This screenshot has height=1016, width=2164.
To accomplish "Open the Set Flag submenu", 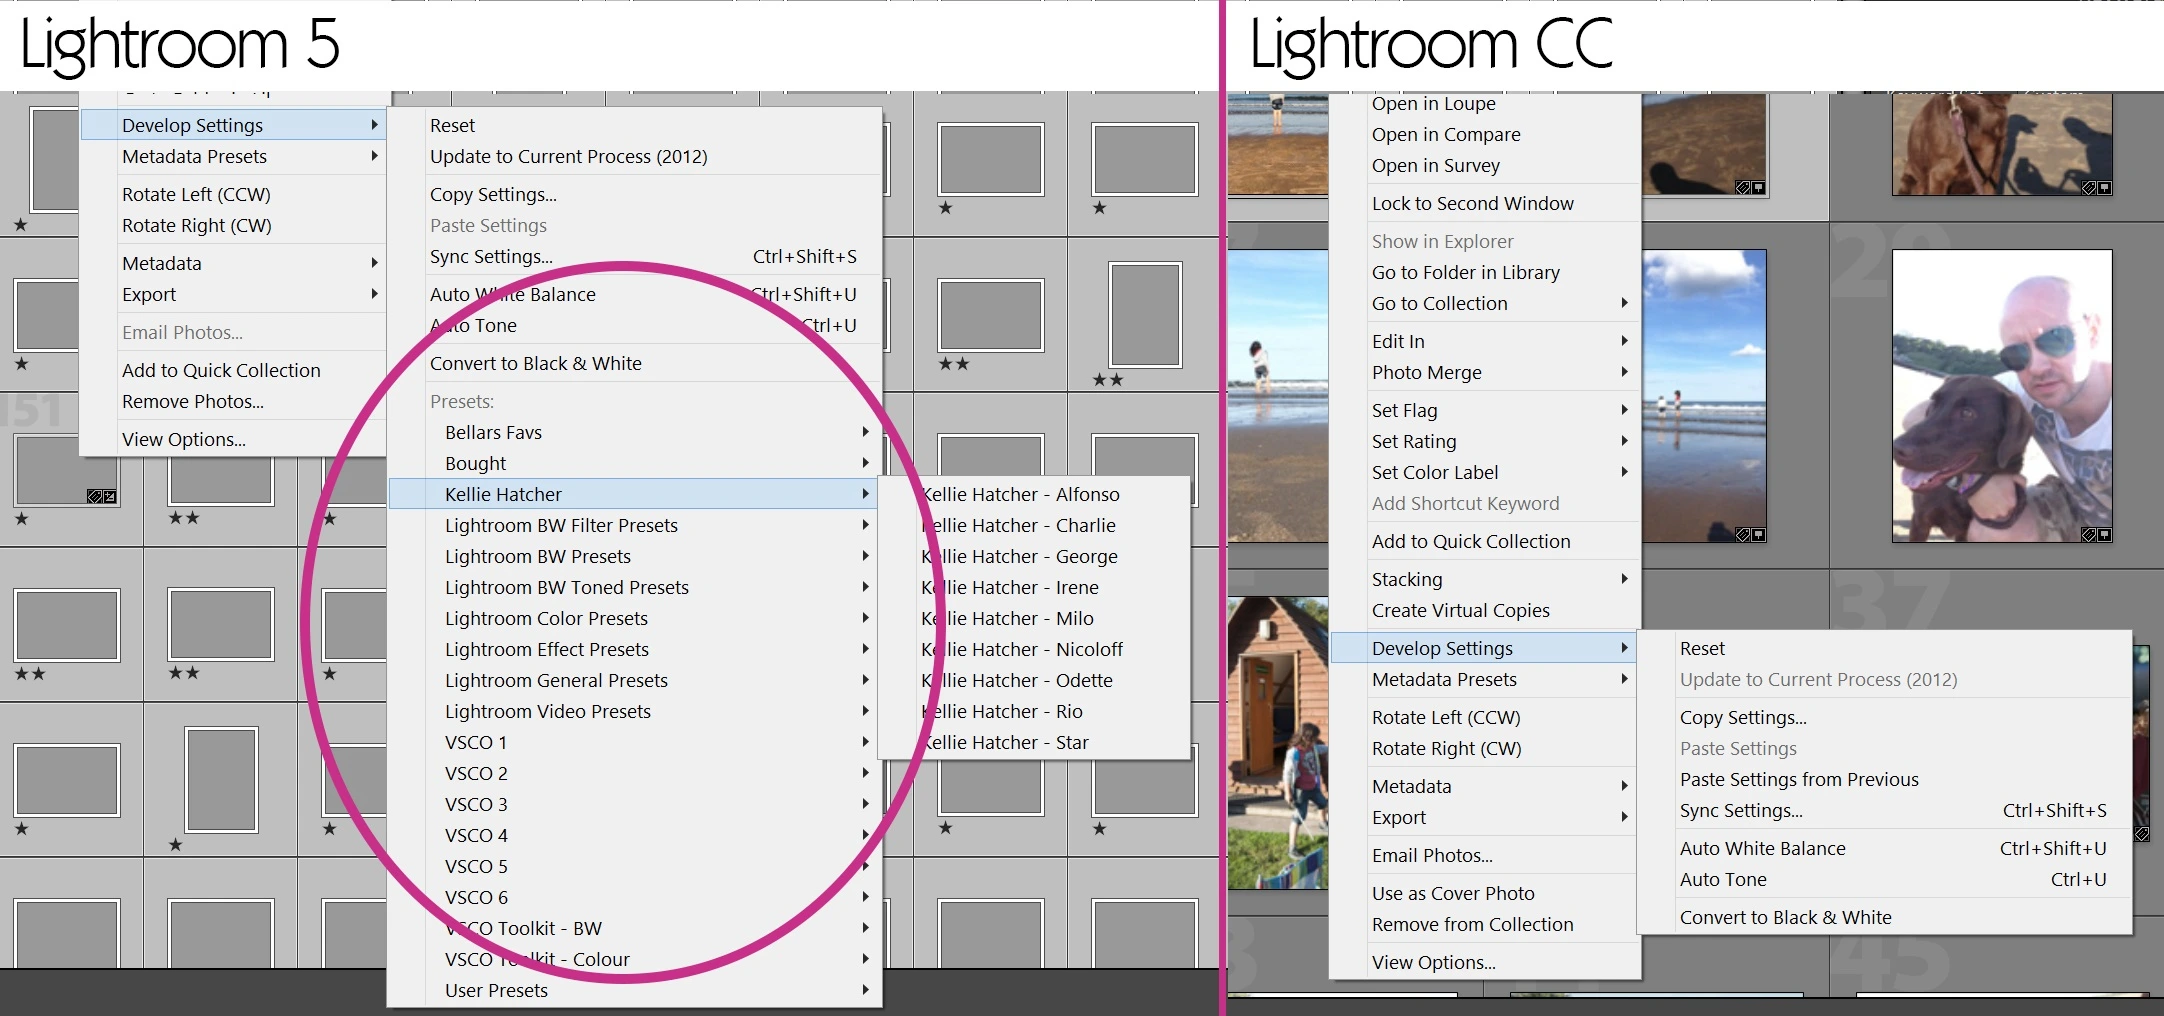I will [1485, 410].
